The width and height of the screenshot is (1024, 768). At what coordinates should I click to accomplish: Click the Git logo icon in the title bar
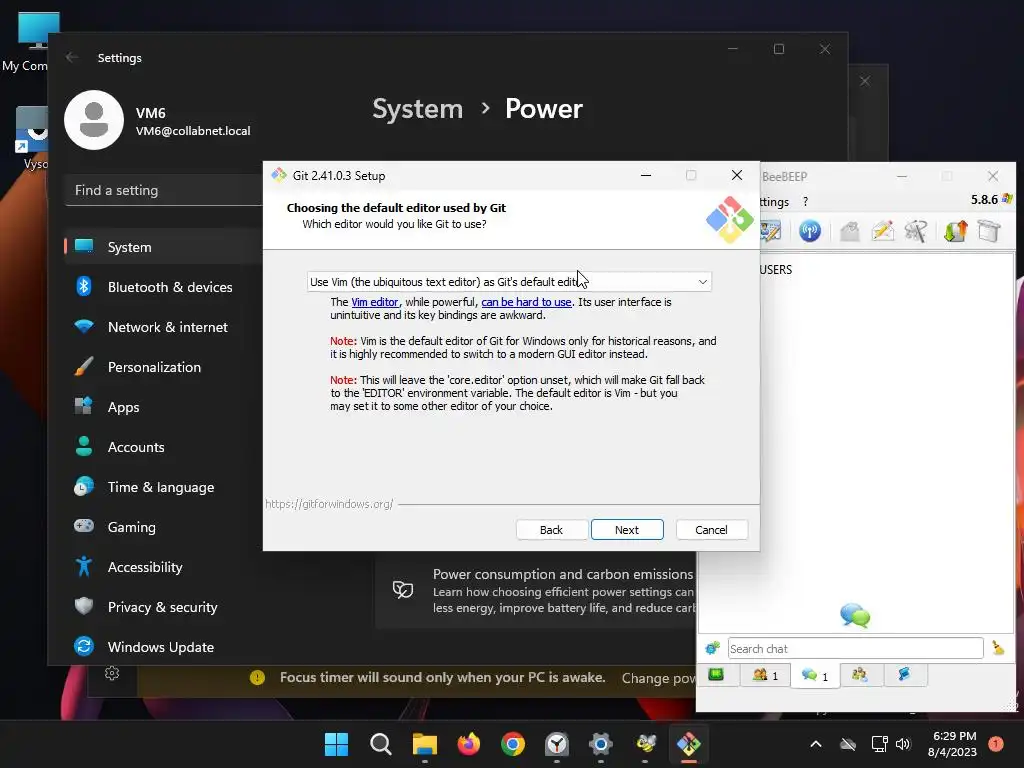point(279,175)
